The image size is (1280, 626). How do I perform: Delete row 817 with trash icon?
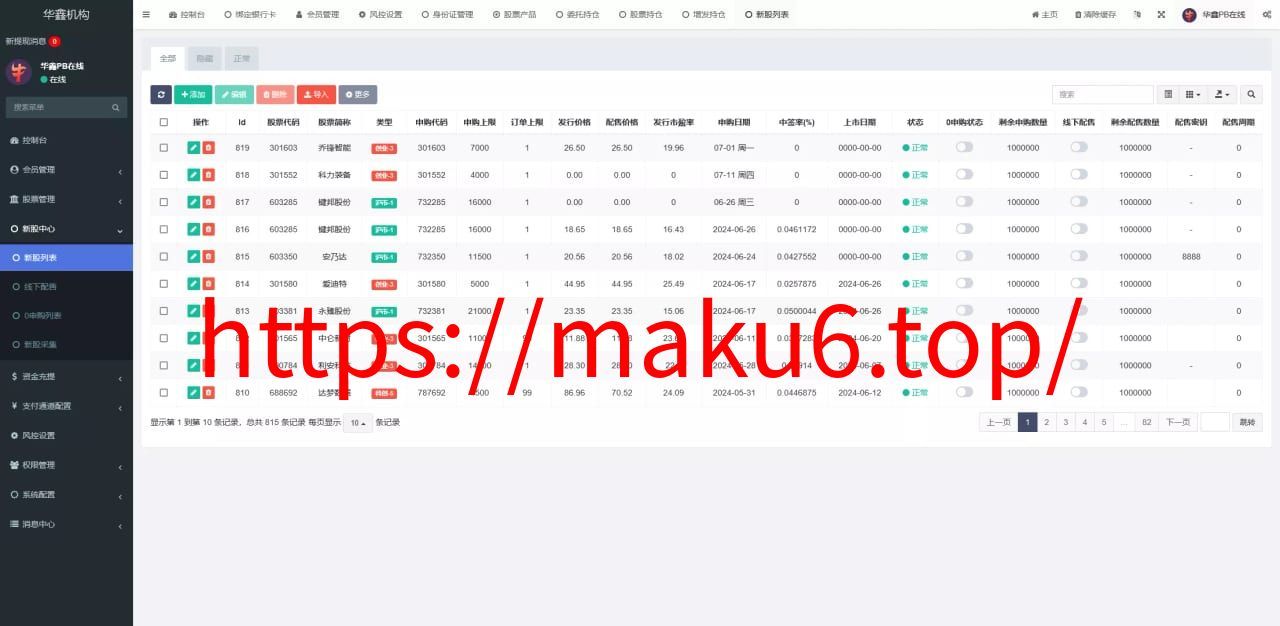coord(208,202)
